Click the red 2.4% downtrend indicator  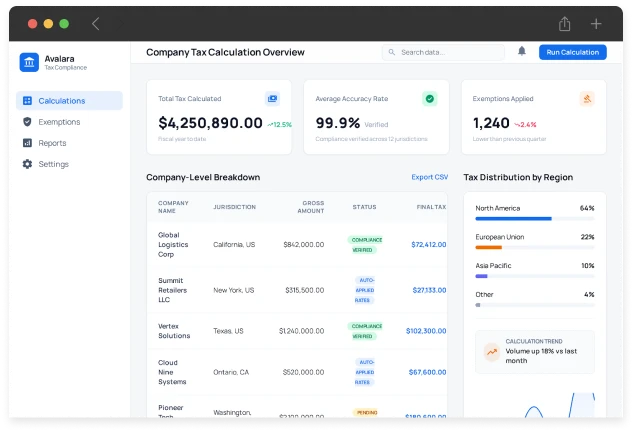[525, 125]
